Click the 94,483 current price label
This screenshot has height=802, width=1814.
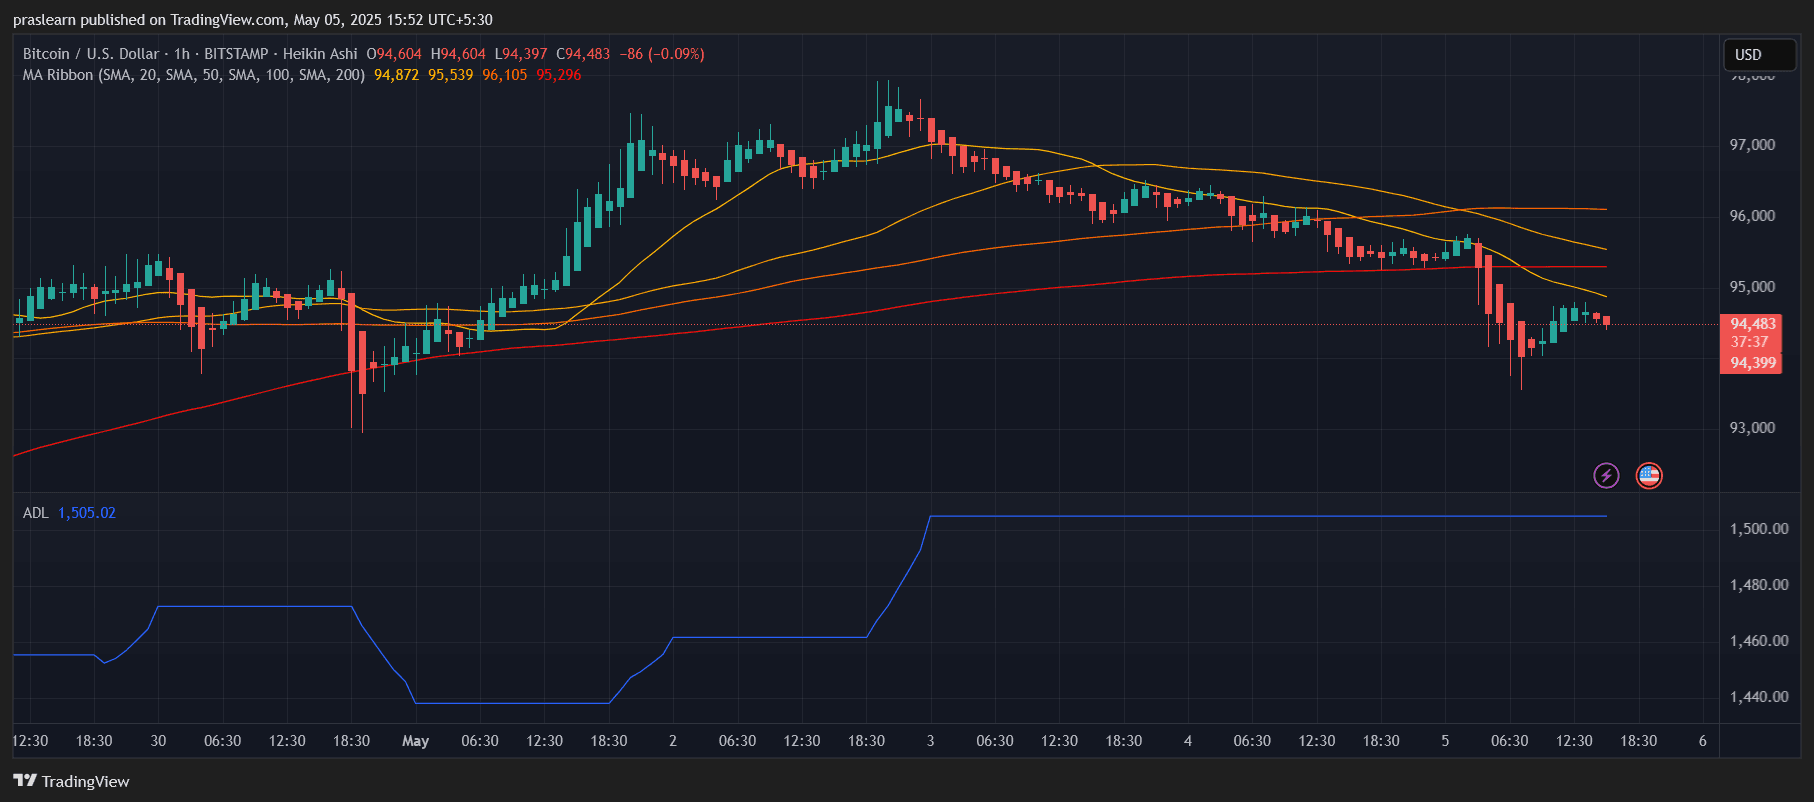(1752, 324)
